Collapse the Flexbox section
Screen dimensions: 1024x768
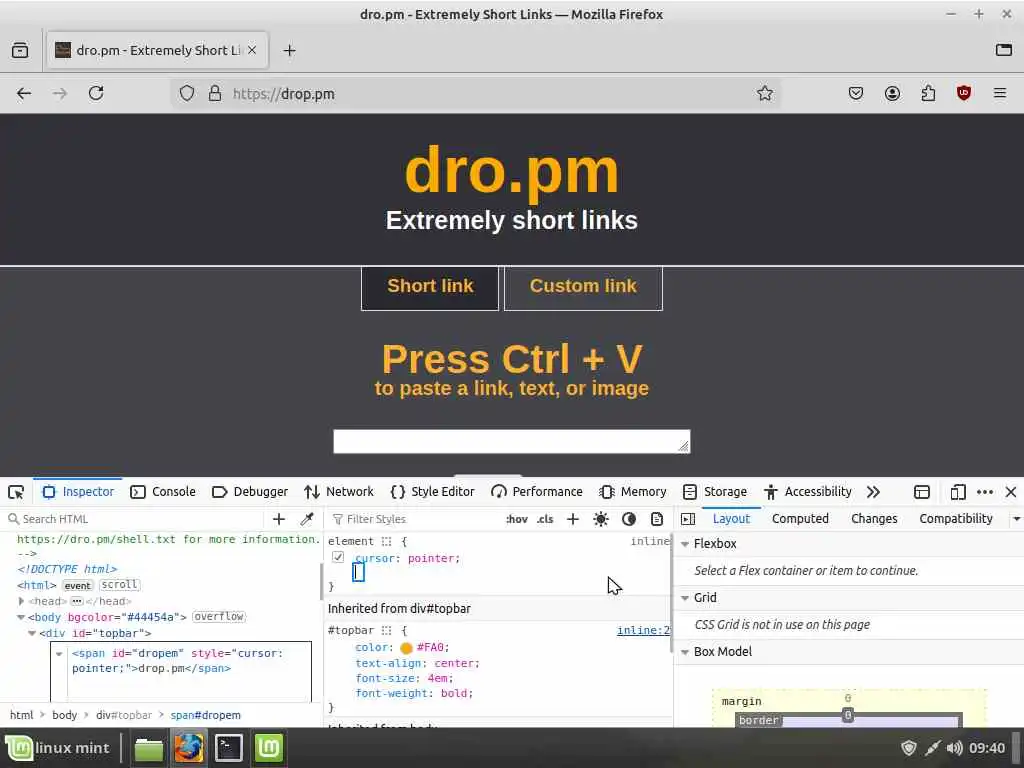(x=685, y=544)
